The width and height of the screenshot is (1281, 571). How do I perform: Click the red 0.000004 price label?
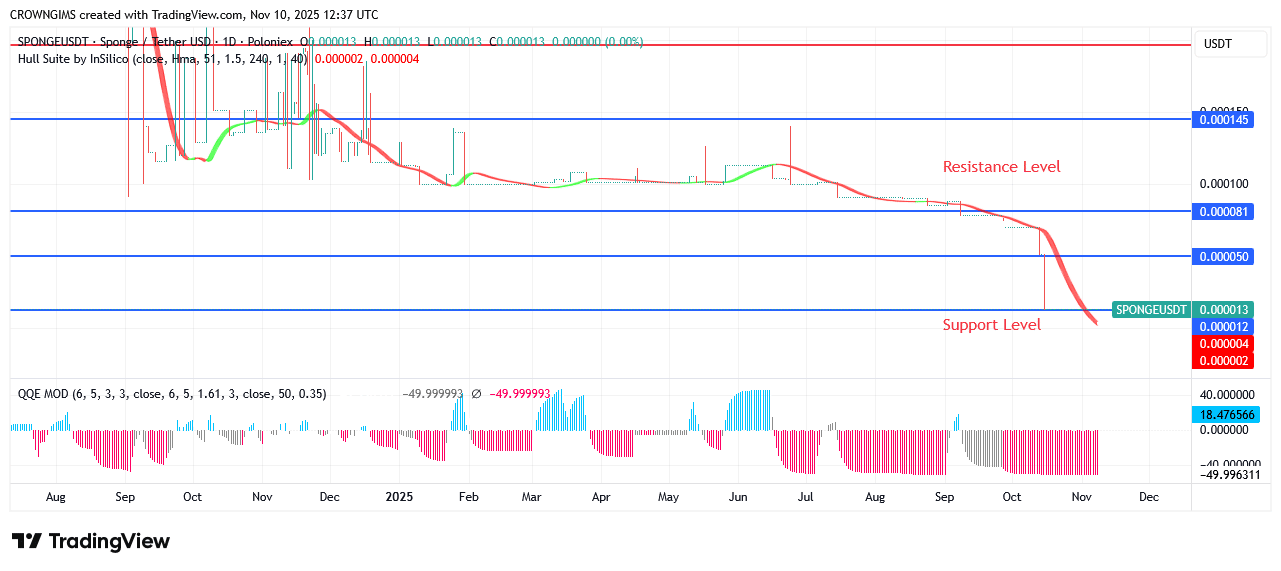[x=1223, y=344]
